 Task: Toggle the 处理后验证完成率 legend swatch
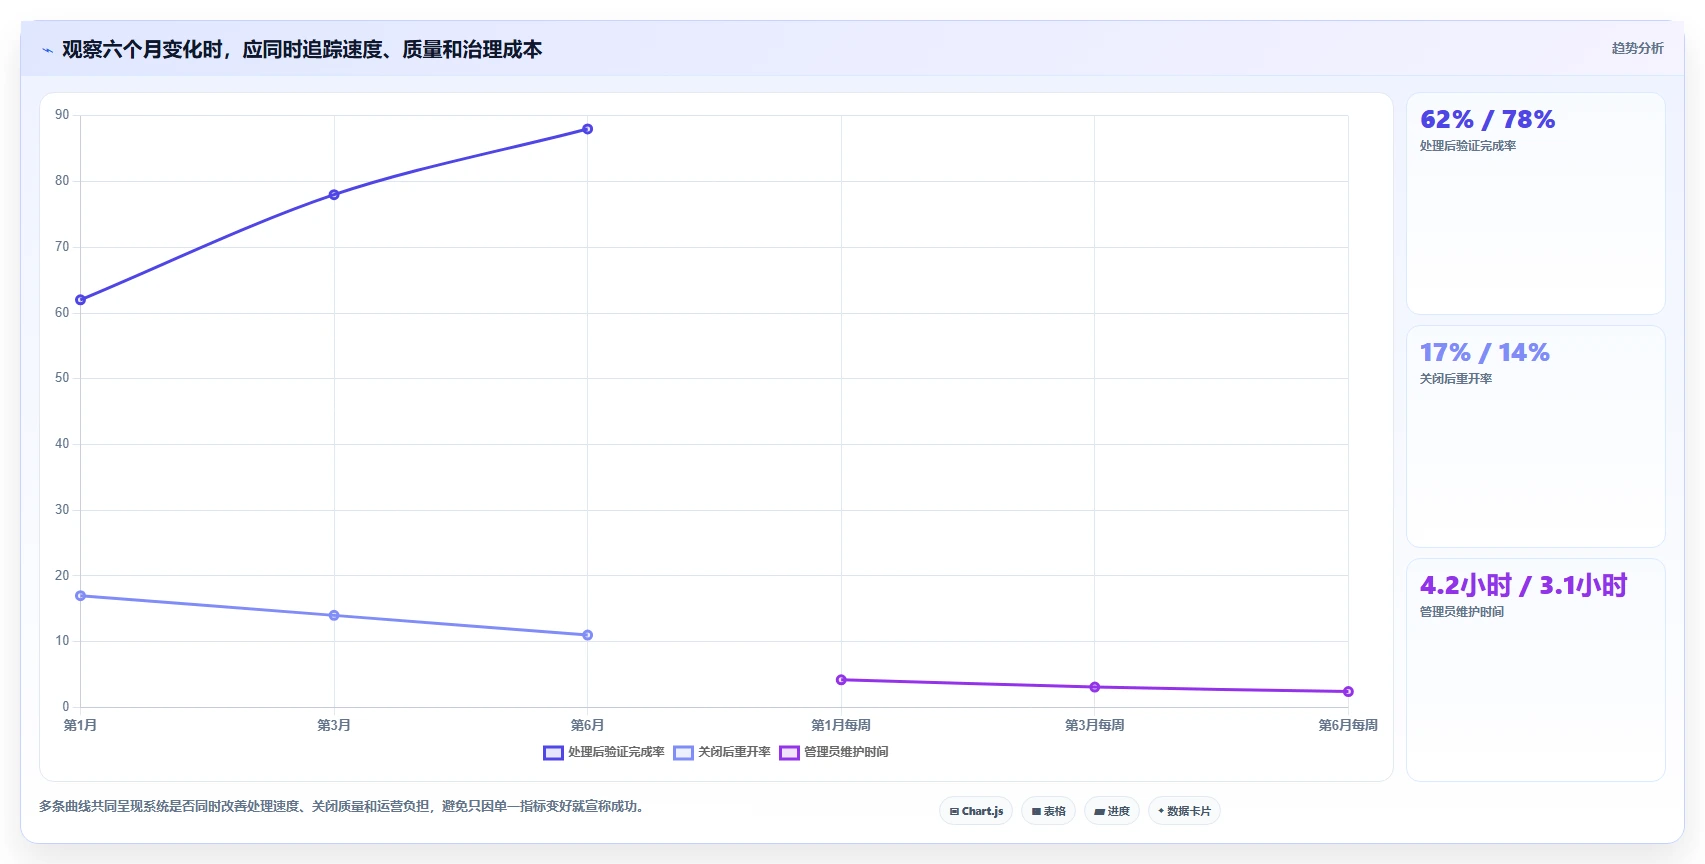click(x=553, y=753)
